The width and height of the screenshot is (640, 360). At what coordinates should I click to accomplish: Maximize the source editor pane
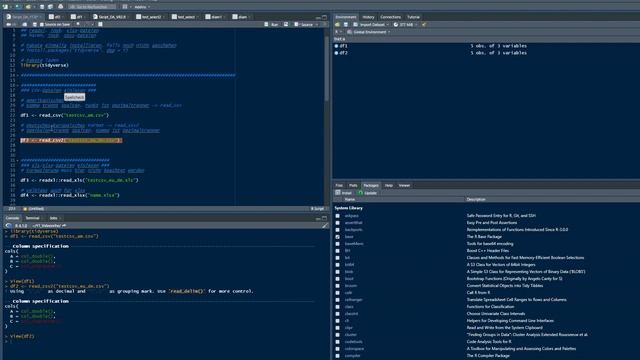(324, 17)
